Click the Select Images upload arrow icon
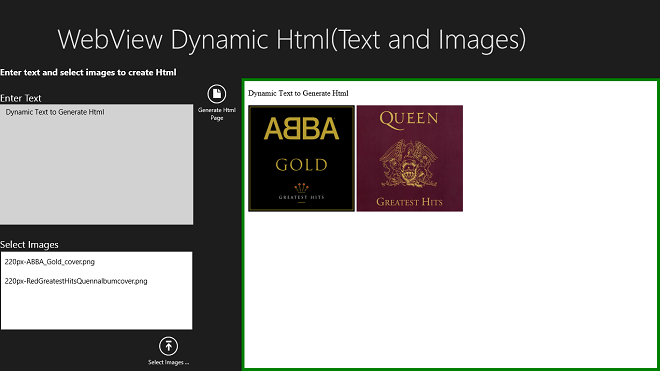Viewport: 660px width, 371px height. [168, 346]
